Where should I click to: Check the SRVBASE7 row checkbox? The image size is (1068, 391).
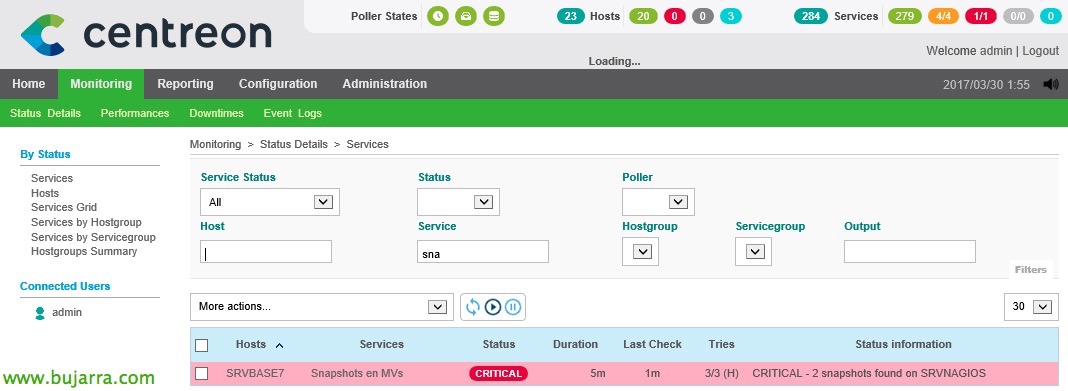(202, 373)
